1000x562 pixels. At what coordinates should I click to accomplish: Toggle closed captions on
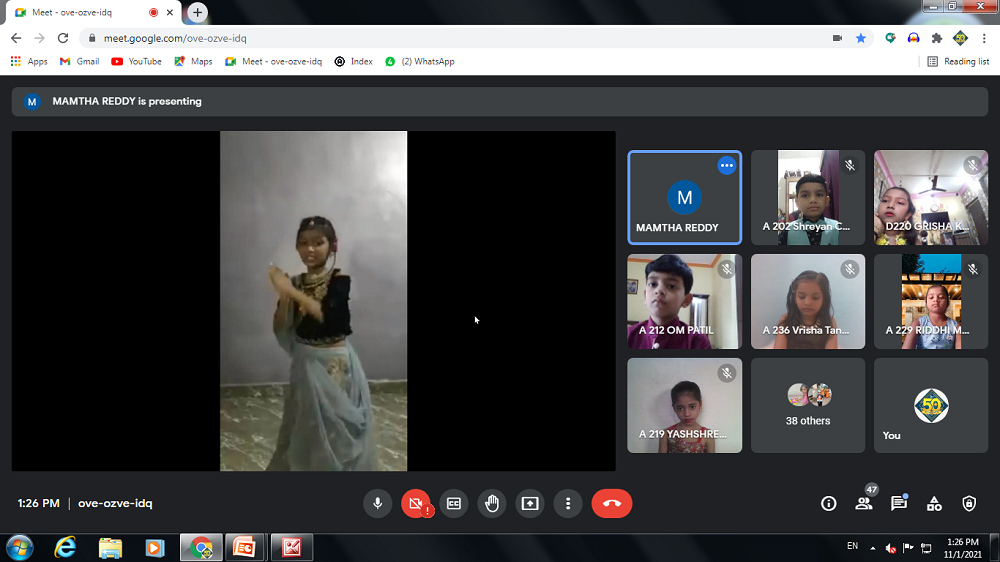click(454, 504)
